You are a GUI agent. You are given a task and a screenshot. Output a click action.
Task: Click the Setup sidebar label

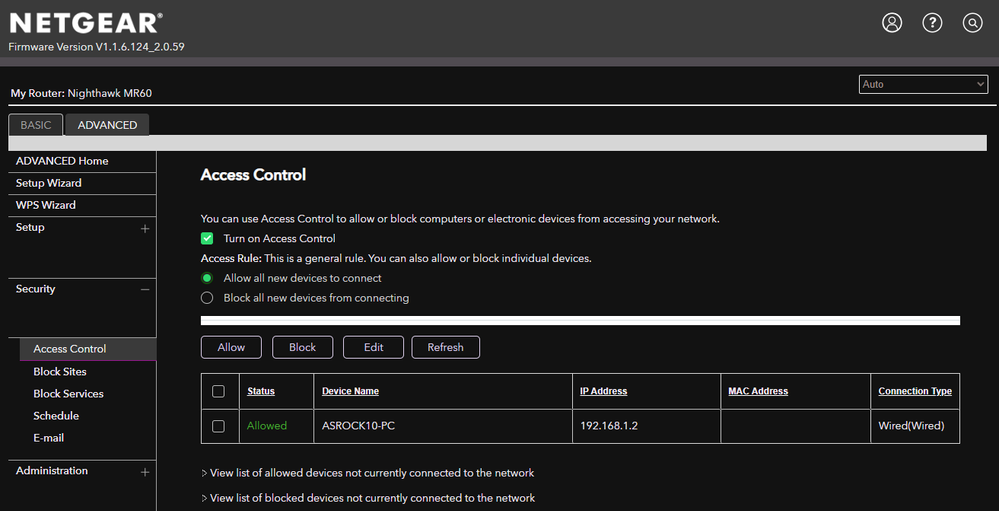pos(30,227)
